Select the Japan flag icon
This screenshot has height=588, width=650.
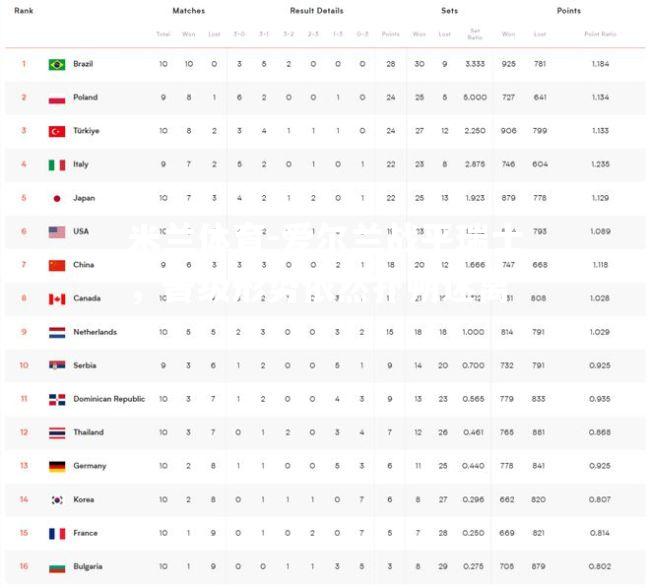pyautogui.click(x=57, y=199)
